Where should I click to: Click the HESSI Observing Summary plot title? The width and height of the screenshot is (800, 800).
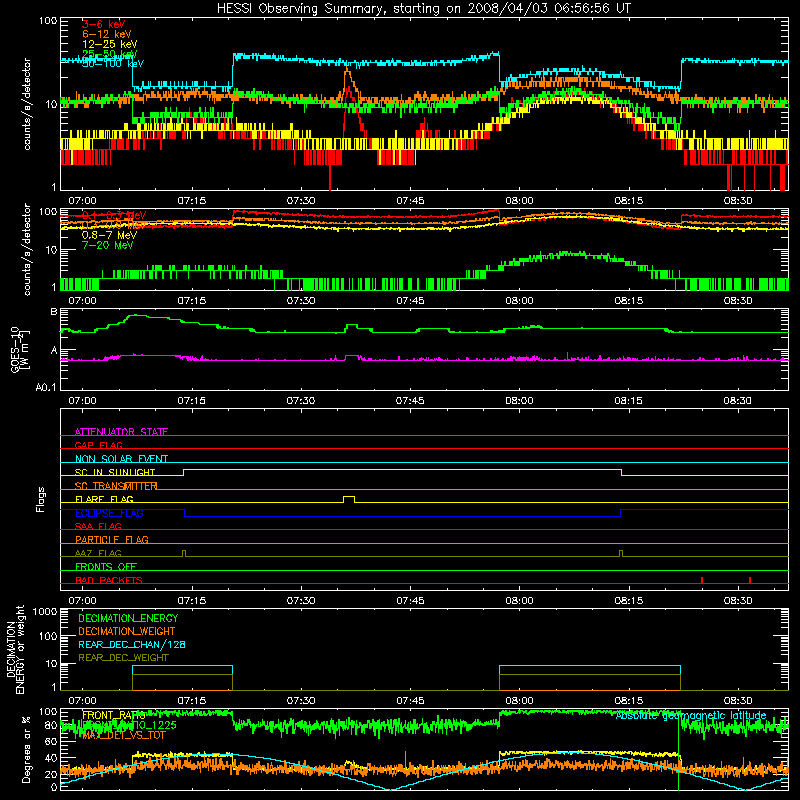click(x=424, y=9)
